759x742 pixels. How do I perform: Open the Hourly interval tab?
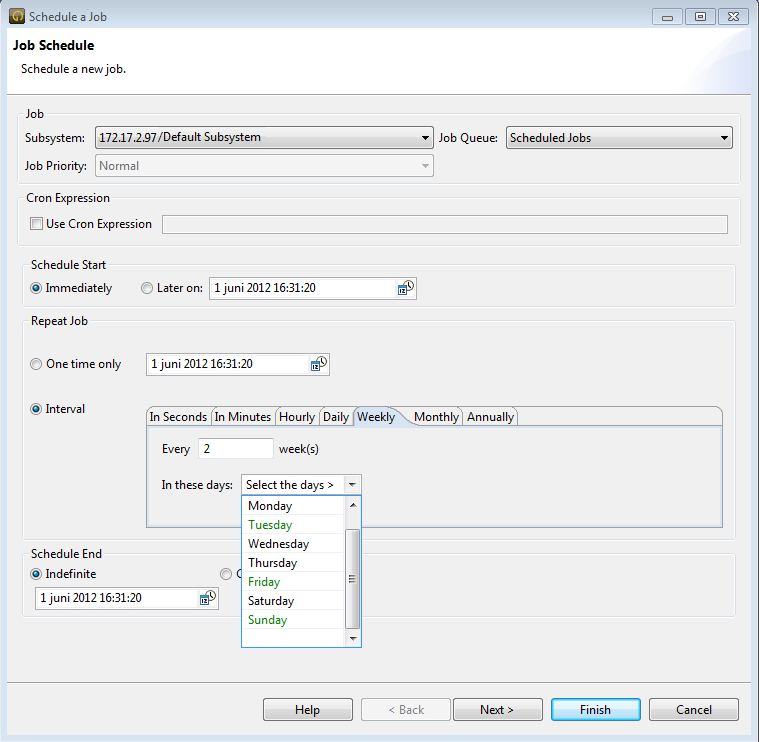(297, 417)
